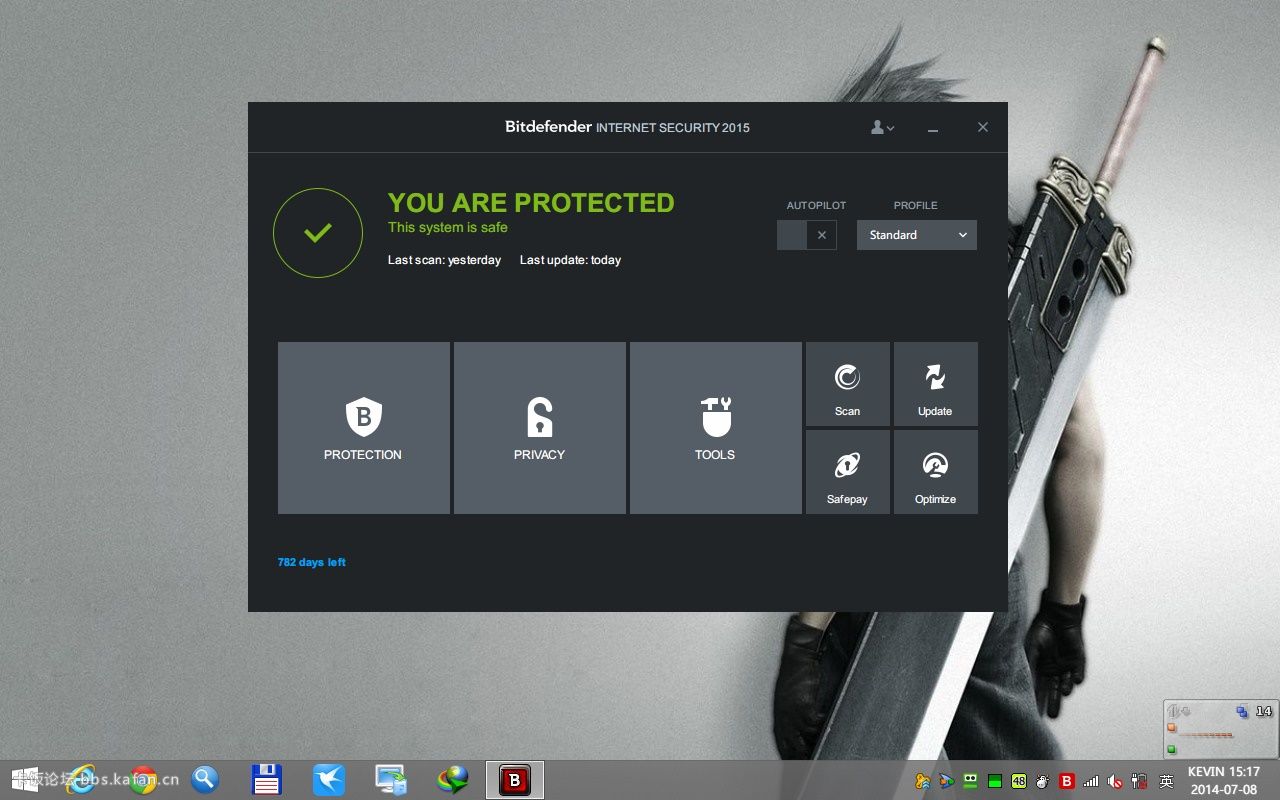Open the taskbar clock showing 15:17
This screenshot has width=1280, height=800.
[x=1223, y=780]
